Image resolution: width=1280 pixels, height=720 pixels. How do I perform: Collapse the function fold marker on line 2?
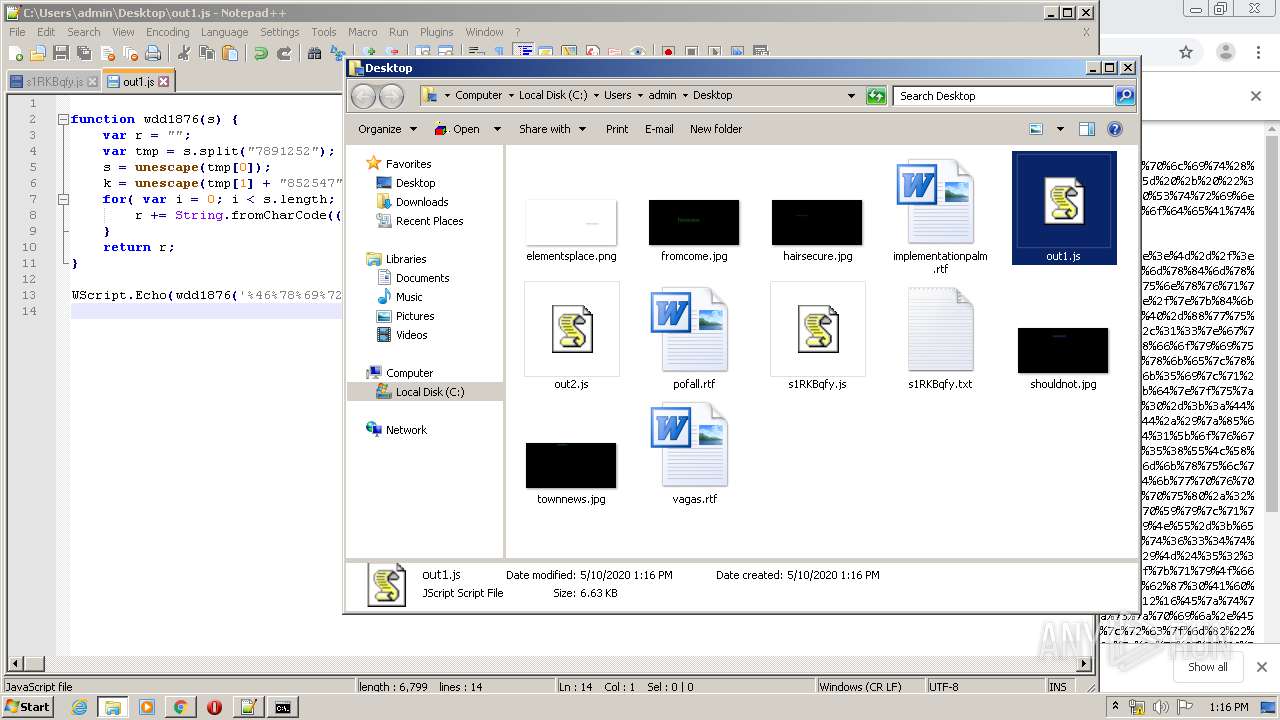pos(63,119)
